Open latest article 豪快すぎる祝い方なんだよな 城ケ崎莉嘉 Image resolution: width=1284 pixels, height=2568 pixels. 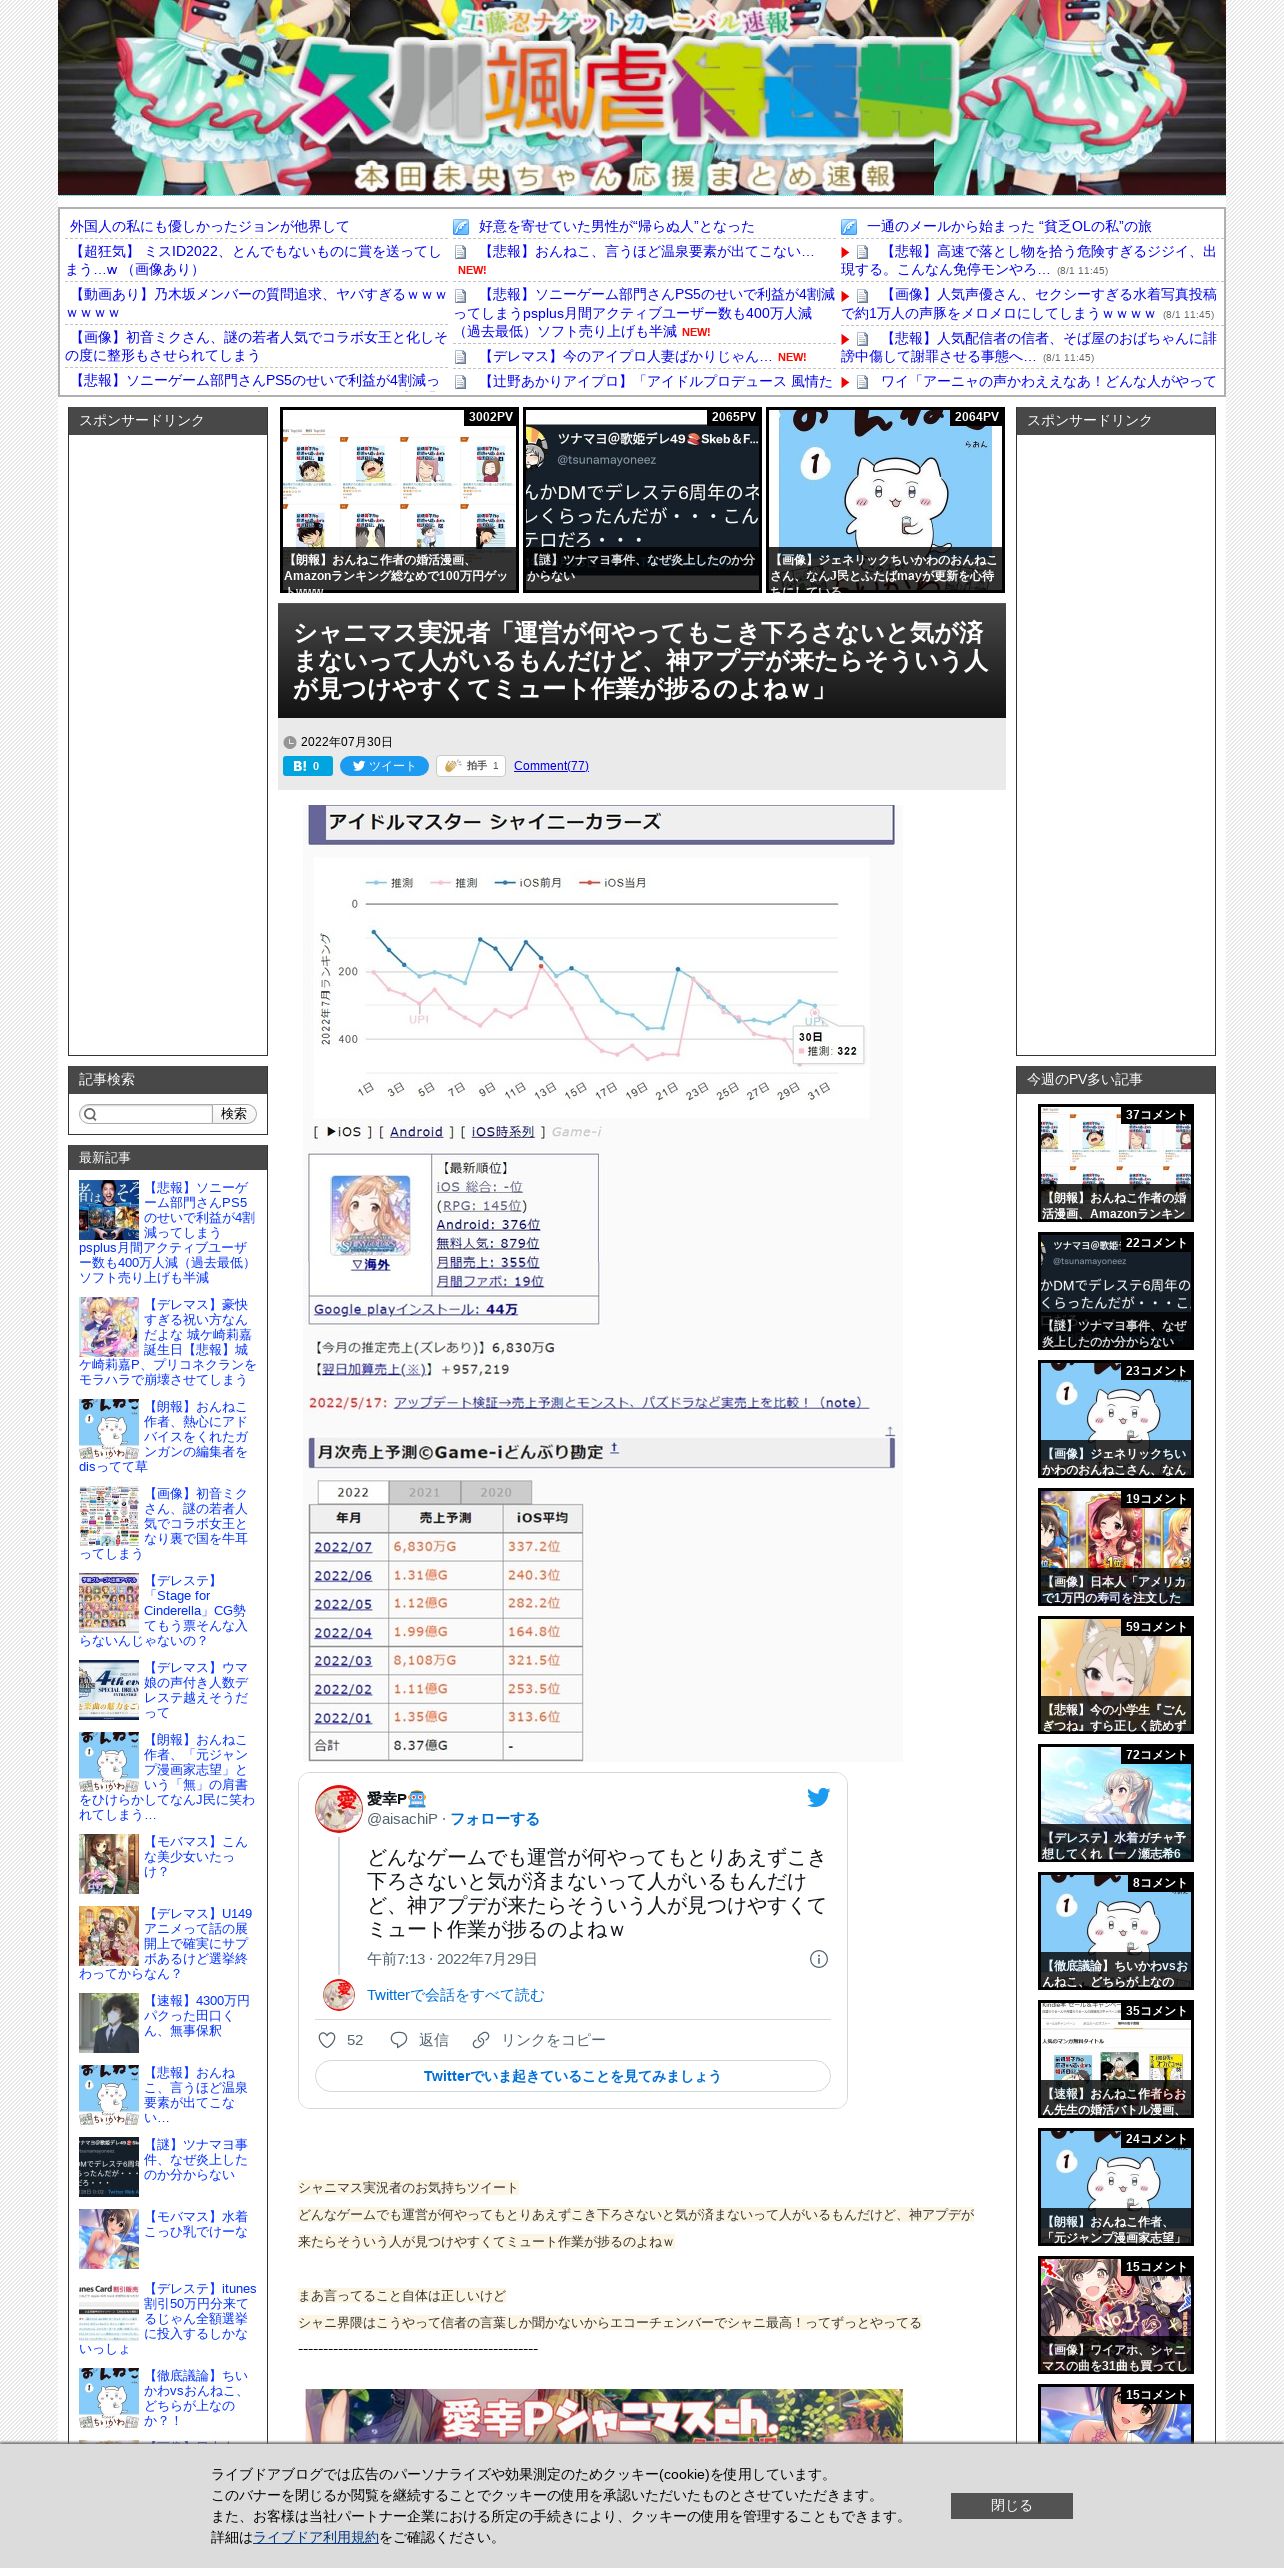pyautogui.click(x=168, y=1342)
